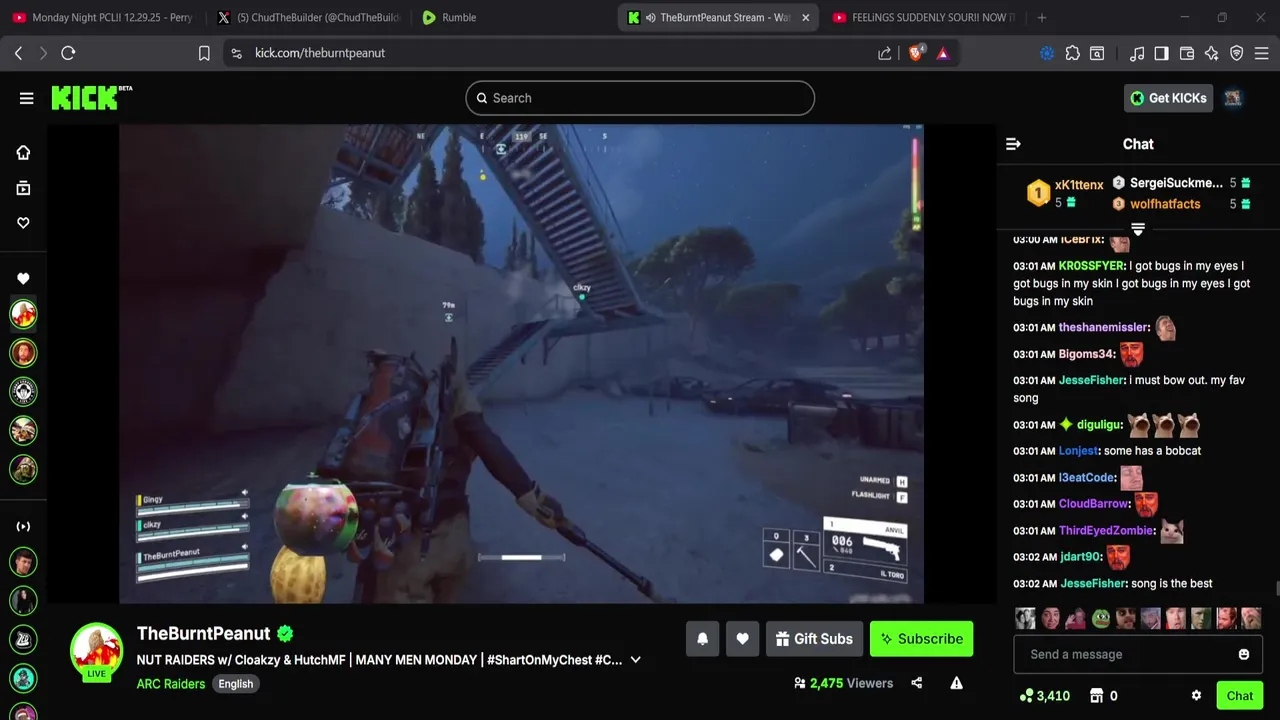Click top gifter xK1ttenx
This screenshot has height=720, width=1280.
point(1079,185)
